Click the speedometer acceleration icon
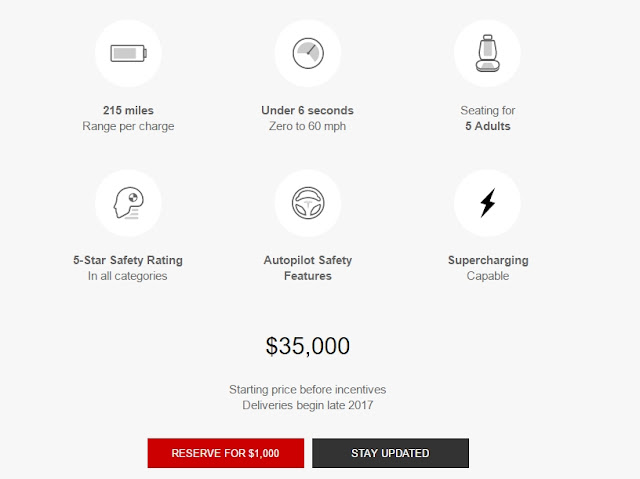The width and height of the screenshot is (640, 479). 308,53
